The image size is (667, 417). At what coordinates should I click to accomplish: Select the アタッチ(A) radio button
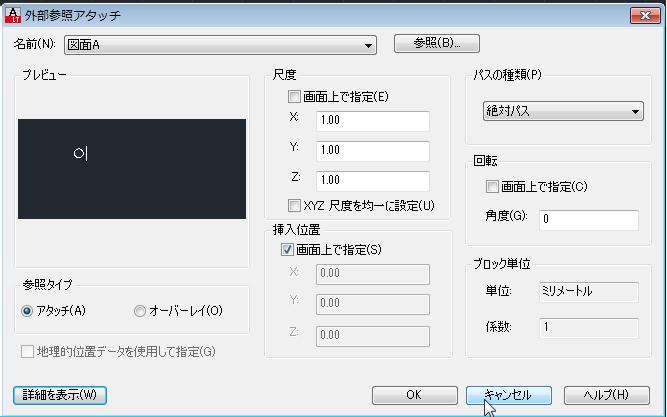tap(27, 311)
